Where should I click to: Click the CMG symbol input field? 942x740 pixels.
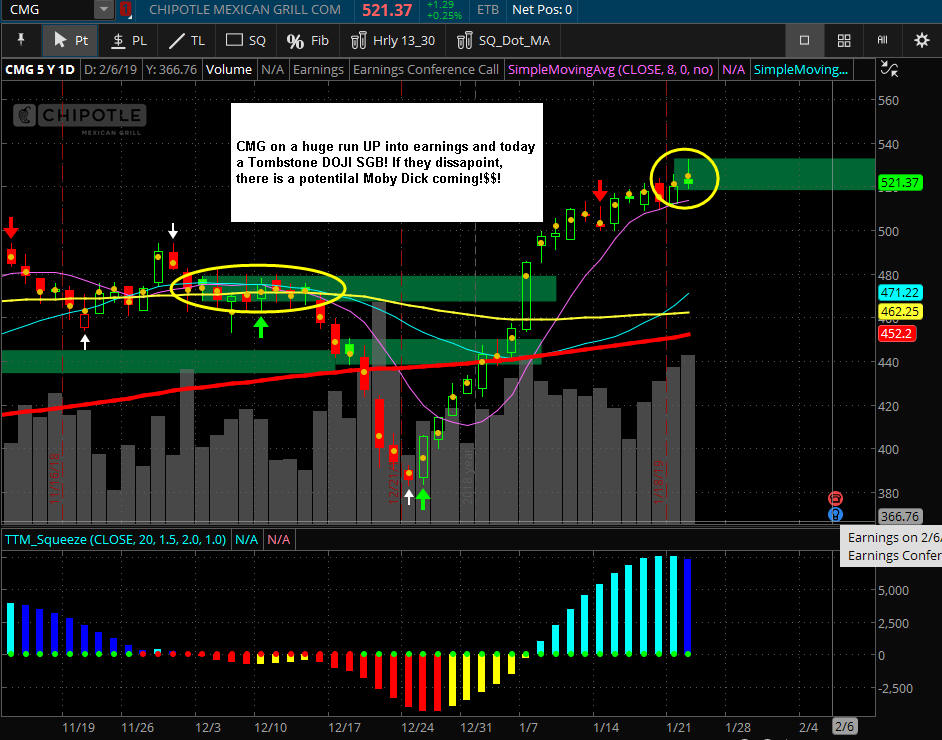[x=48, y=10]
